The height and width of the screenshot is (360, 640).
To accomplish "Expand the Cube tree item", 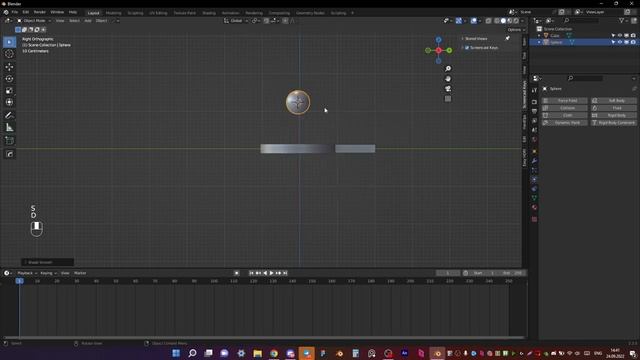I will click(x=539, y=36).
